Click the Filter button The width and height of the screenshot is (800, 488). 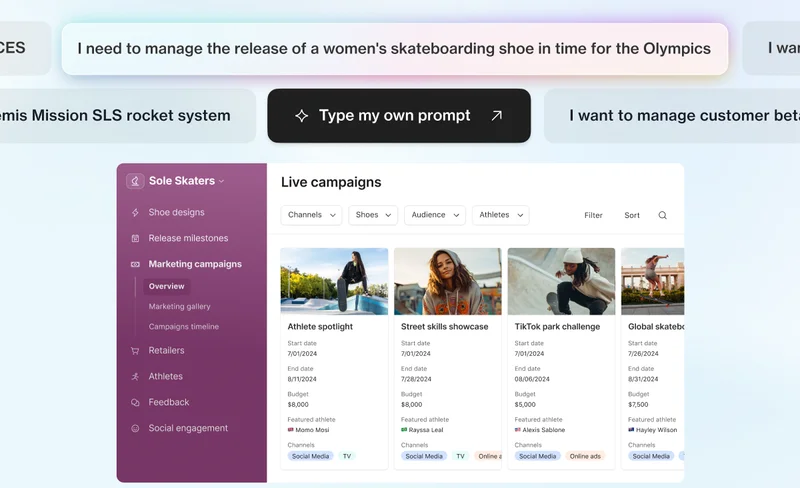point(593,215)
